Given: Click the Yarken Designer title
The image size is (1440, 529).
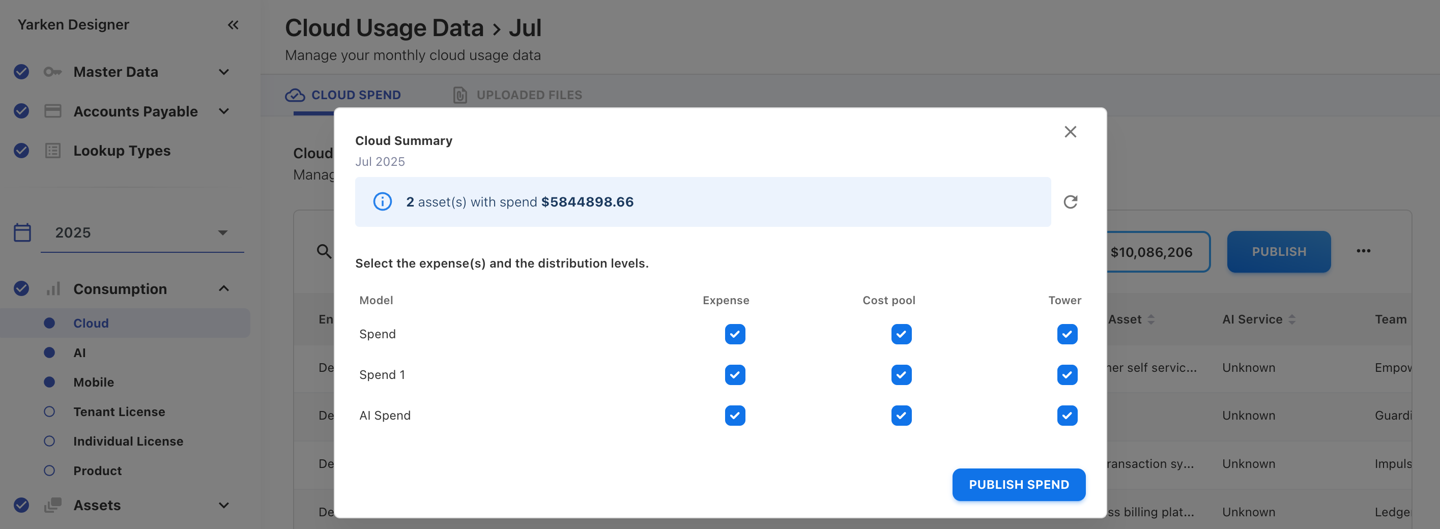Looking at the screenshot, I should [x=73, y=25].
